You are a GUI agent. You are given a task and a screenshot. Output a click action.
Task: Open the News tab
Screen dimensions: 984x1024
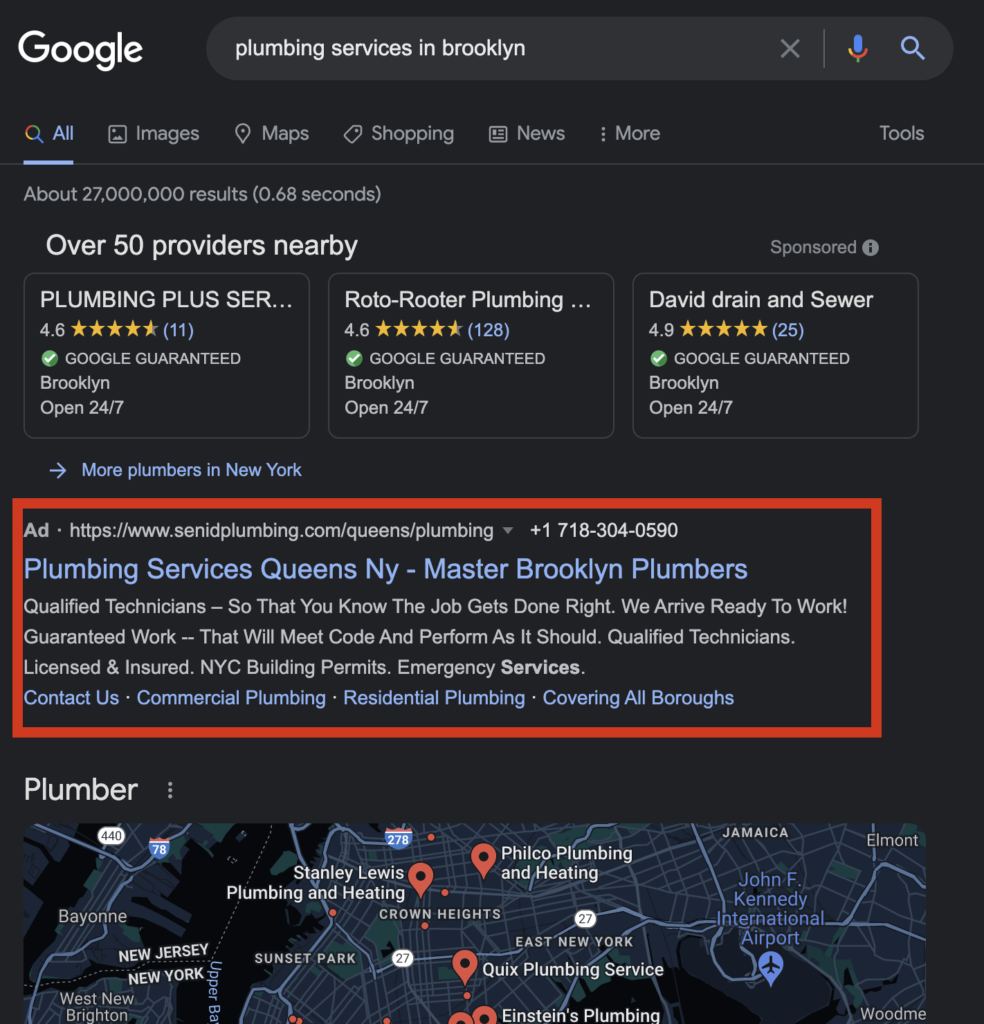(527, 134)
